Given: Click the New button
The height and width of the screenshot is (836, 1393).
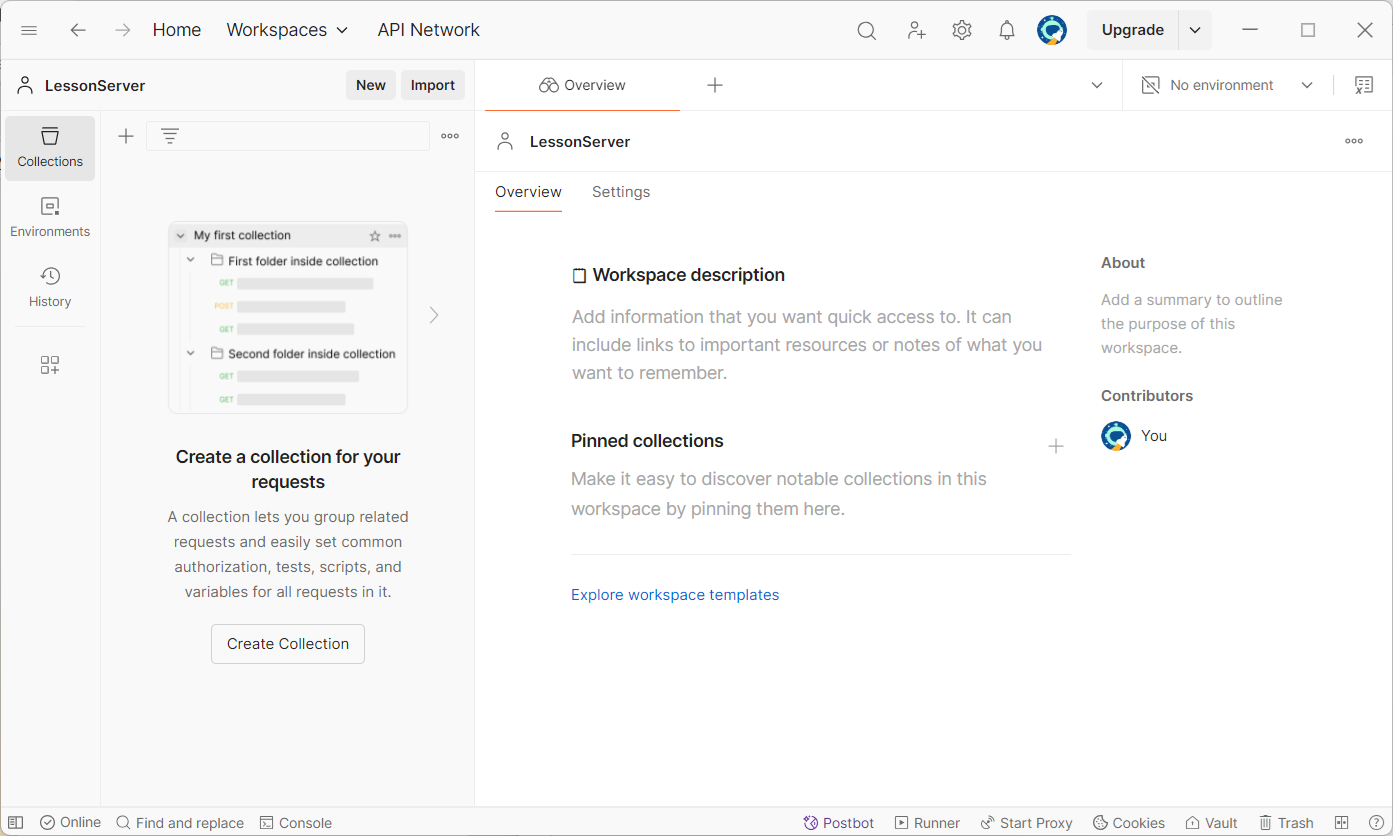Looking at the screenshot, I should [x=371, y=85].
